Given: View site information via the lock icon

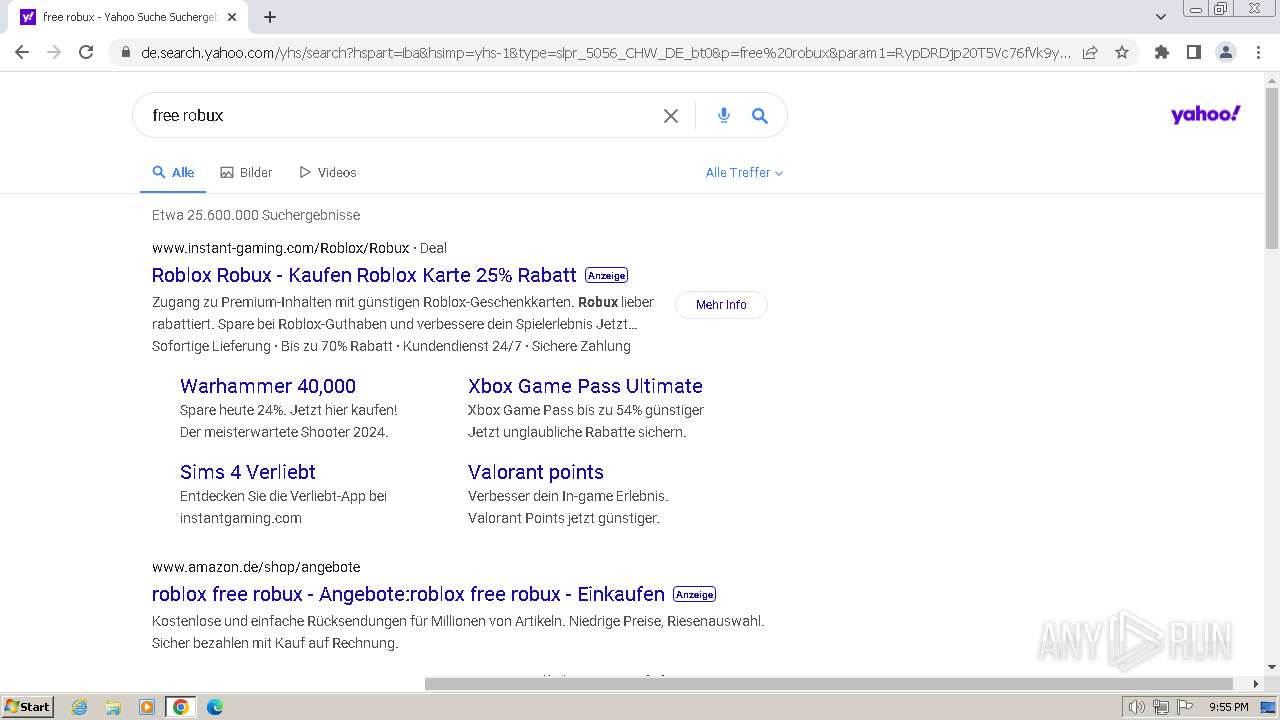Looking at the screenshot, I should [x=125, y=53].
